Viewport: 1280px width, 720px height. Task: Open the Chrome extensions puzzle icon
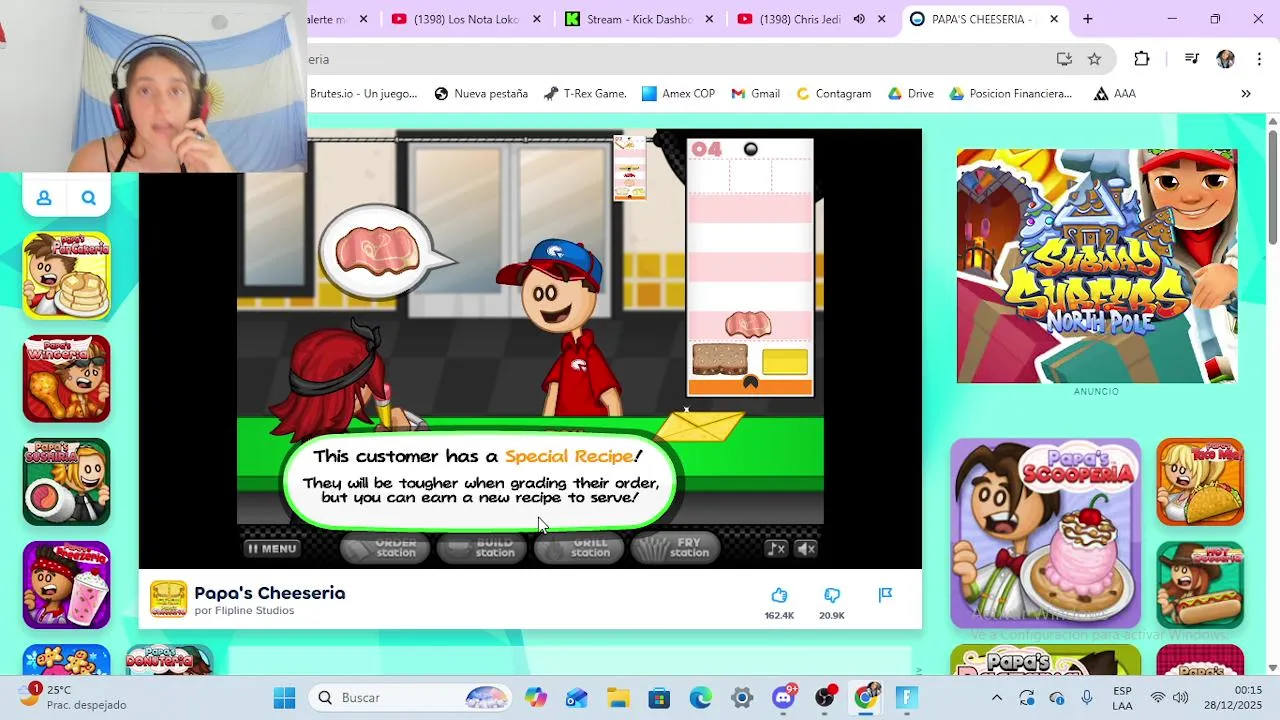pos(1142,59)
